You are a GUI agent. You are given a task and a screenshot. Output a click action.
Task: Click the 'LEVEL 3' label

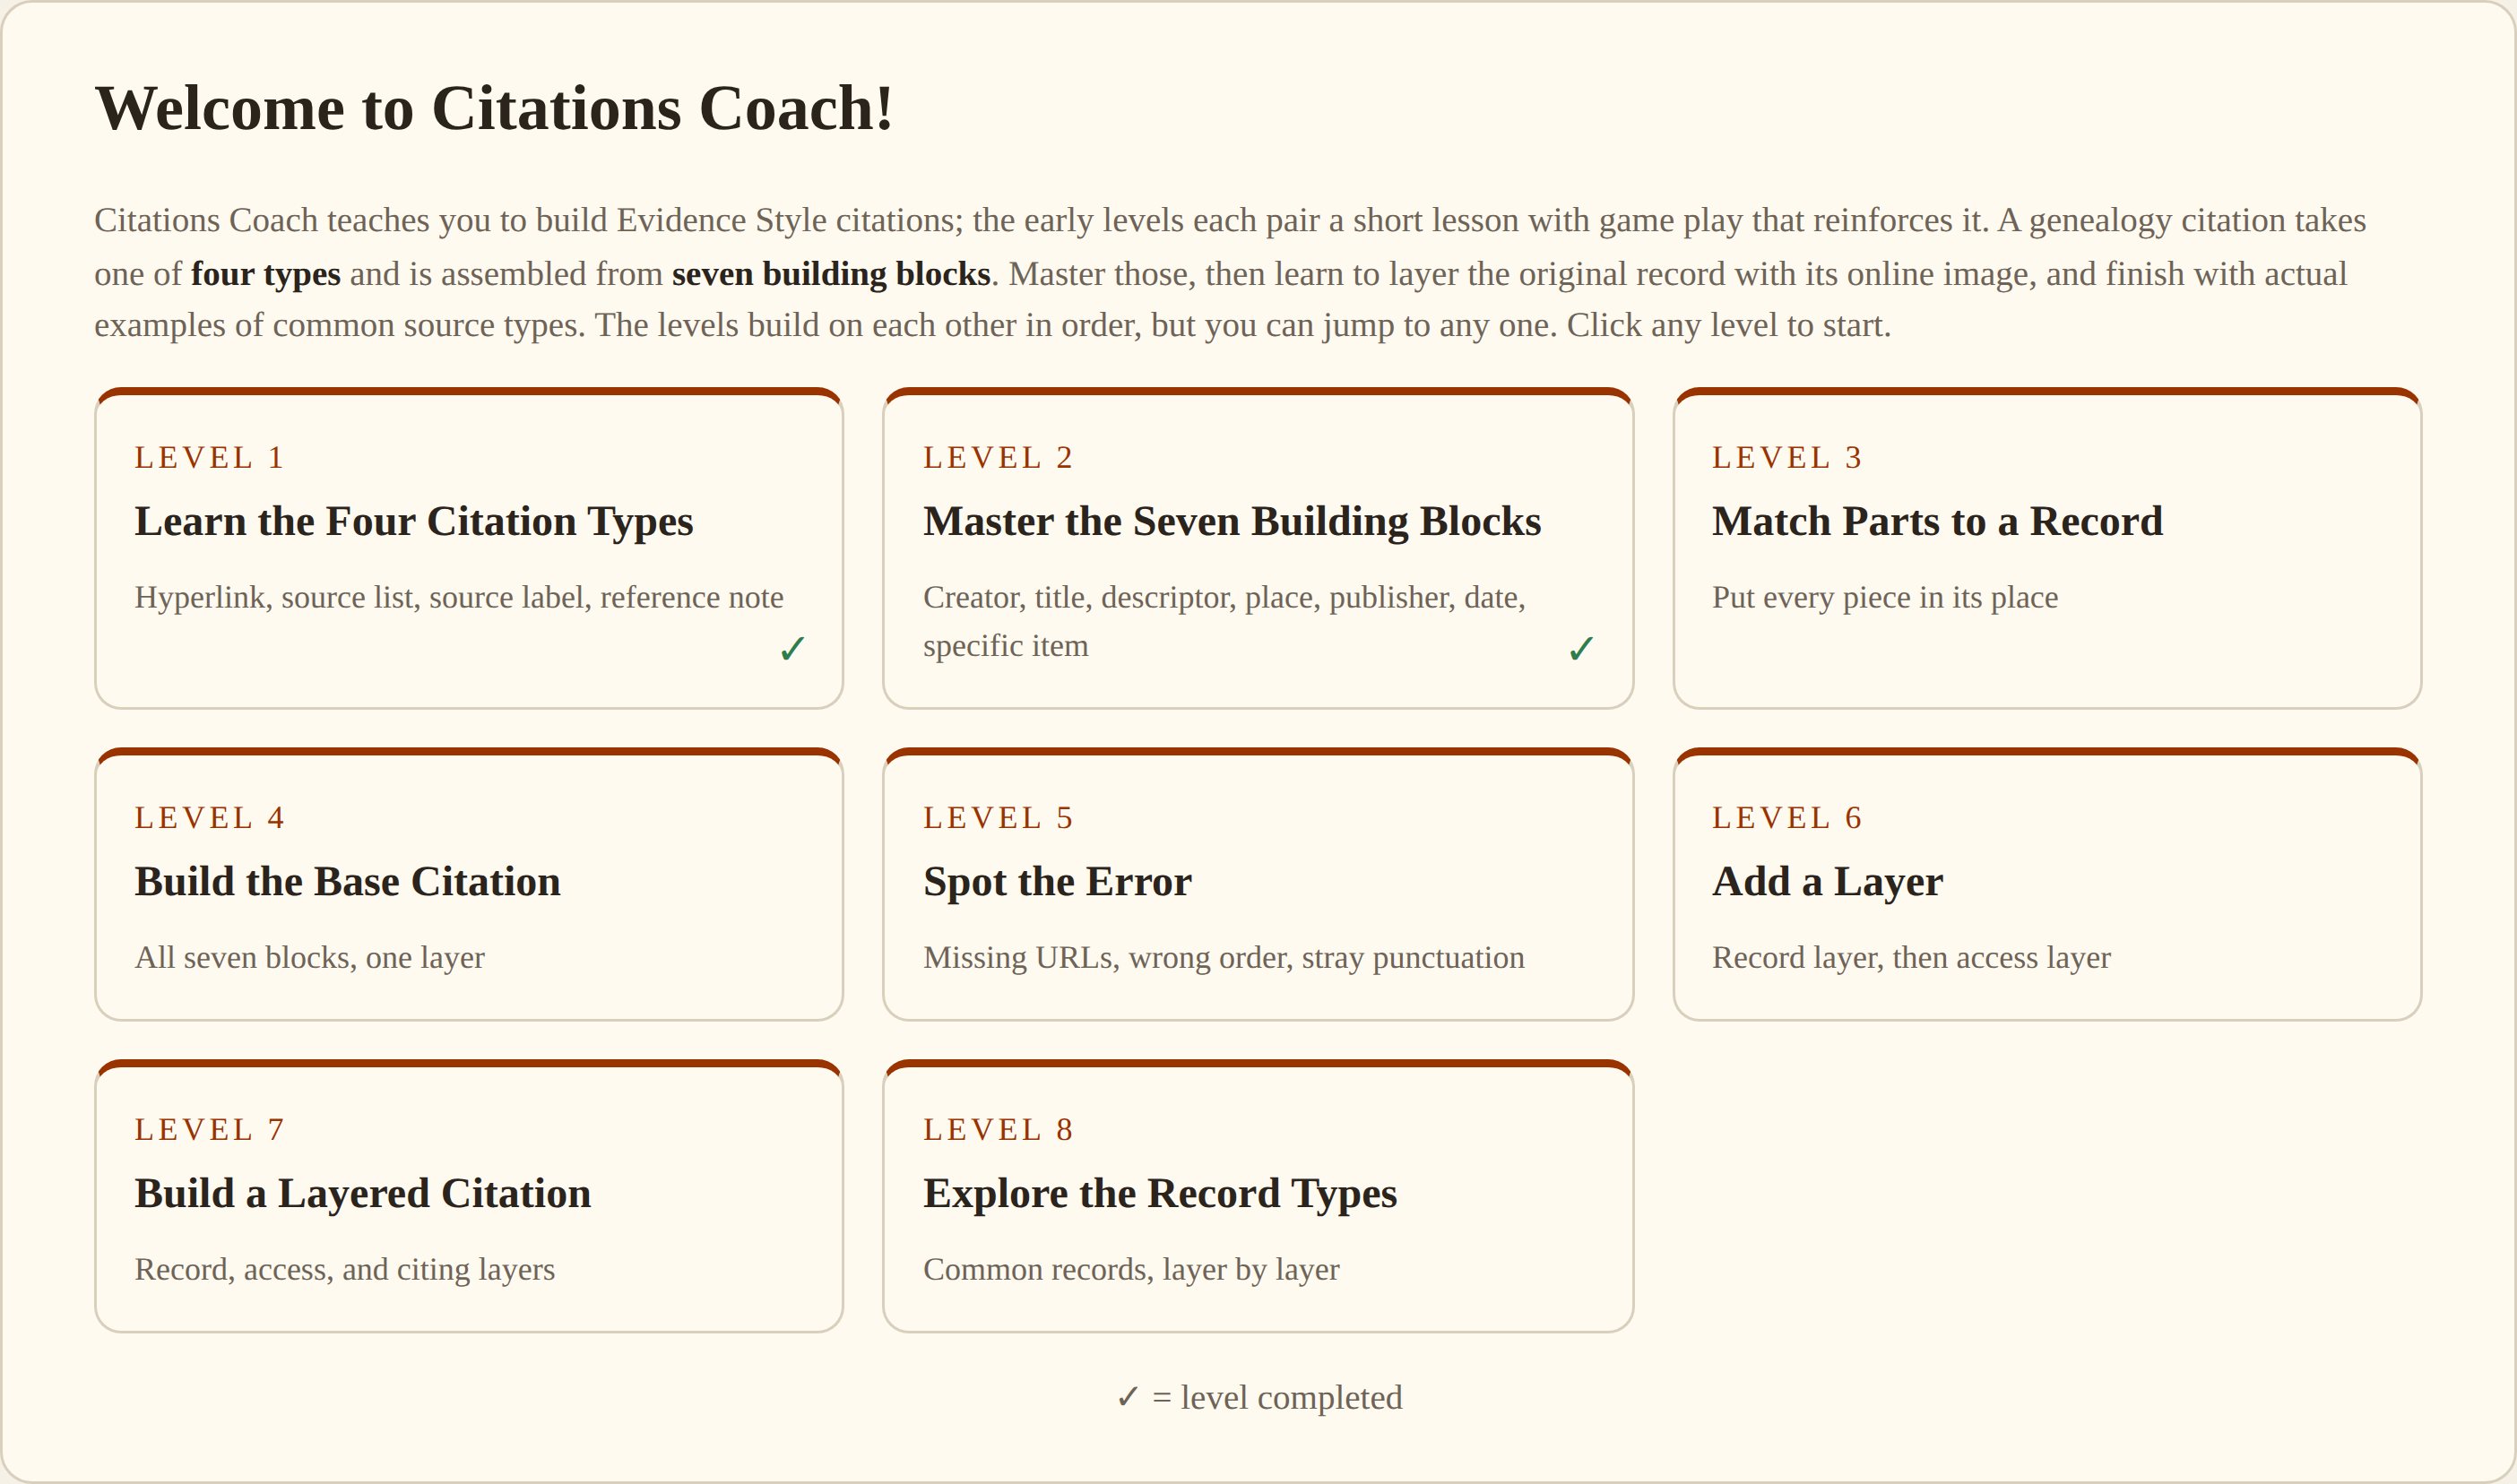point(1787,458)
